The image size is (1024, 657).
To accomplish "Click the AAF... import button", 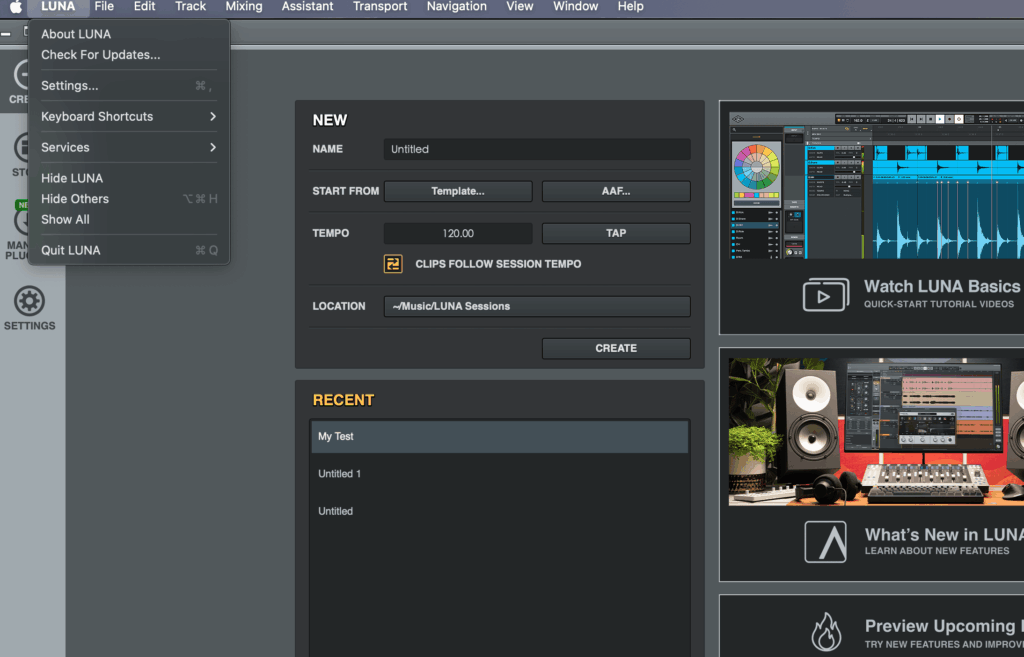I will coord(615,191).
